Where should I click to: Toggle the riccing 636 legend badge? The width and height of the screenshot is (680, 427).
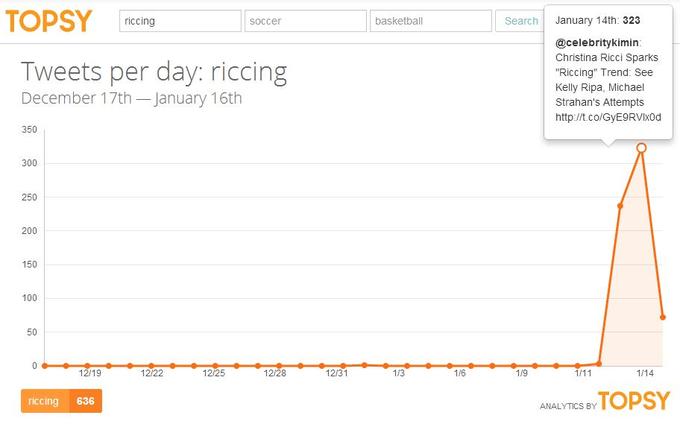pyautogui.click(x=61, y=401)
